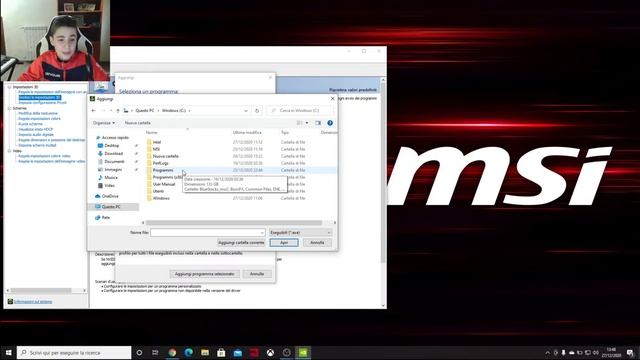Select Imposta audio digitale tree item
This screenshot has height=360, width=640.
[36, 134]
